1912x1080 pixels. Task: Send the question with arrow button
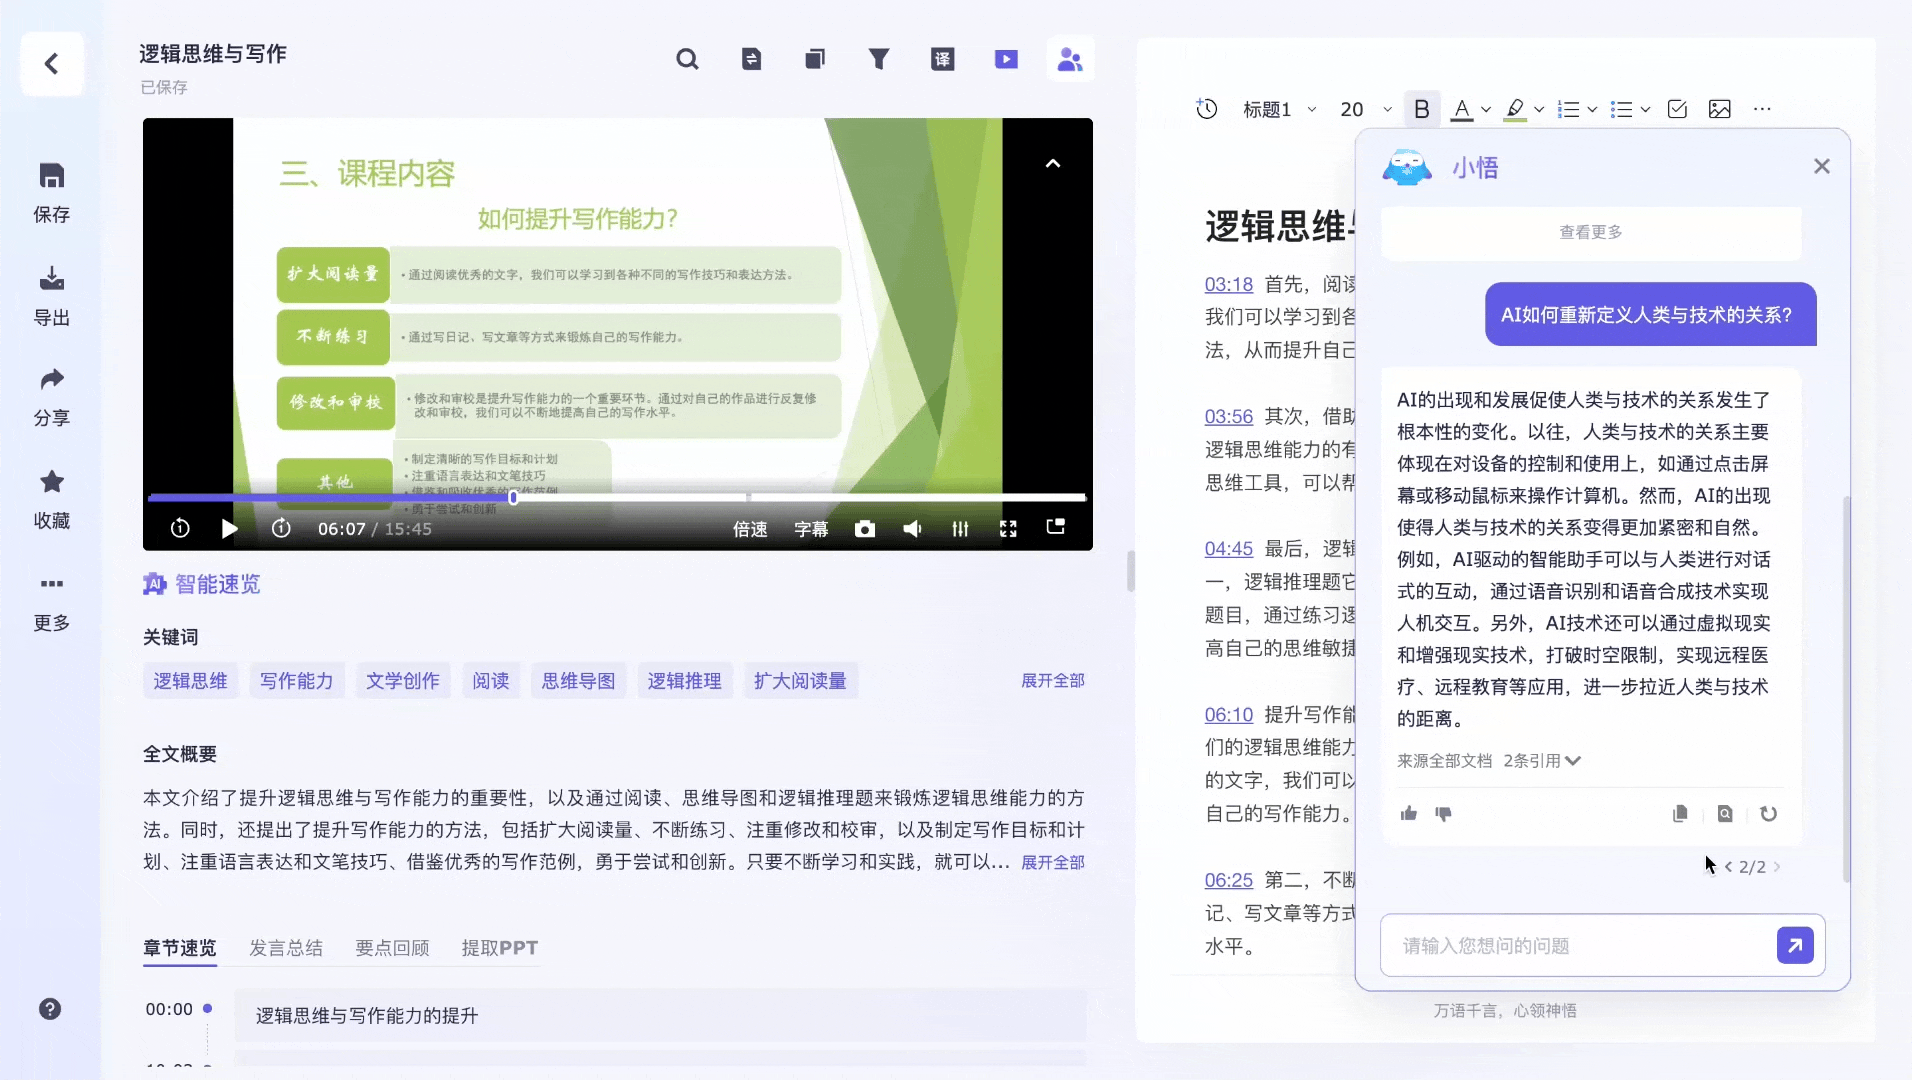[1795, 945]
